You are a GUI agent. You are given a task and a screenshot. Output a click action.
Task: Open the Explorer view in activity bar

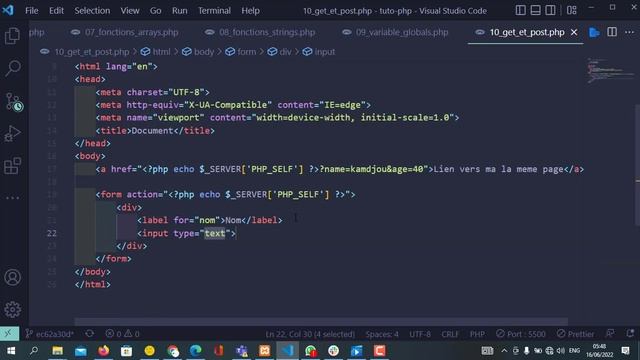(x=12, y=36)
